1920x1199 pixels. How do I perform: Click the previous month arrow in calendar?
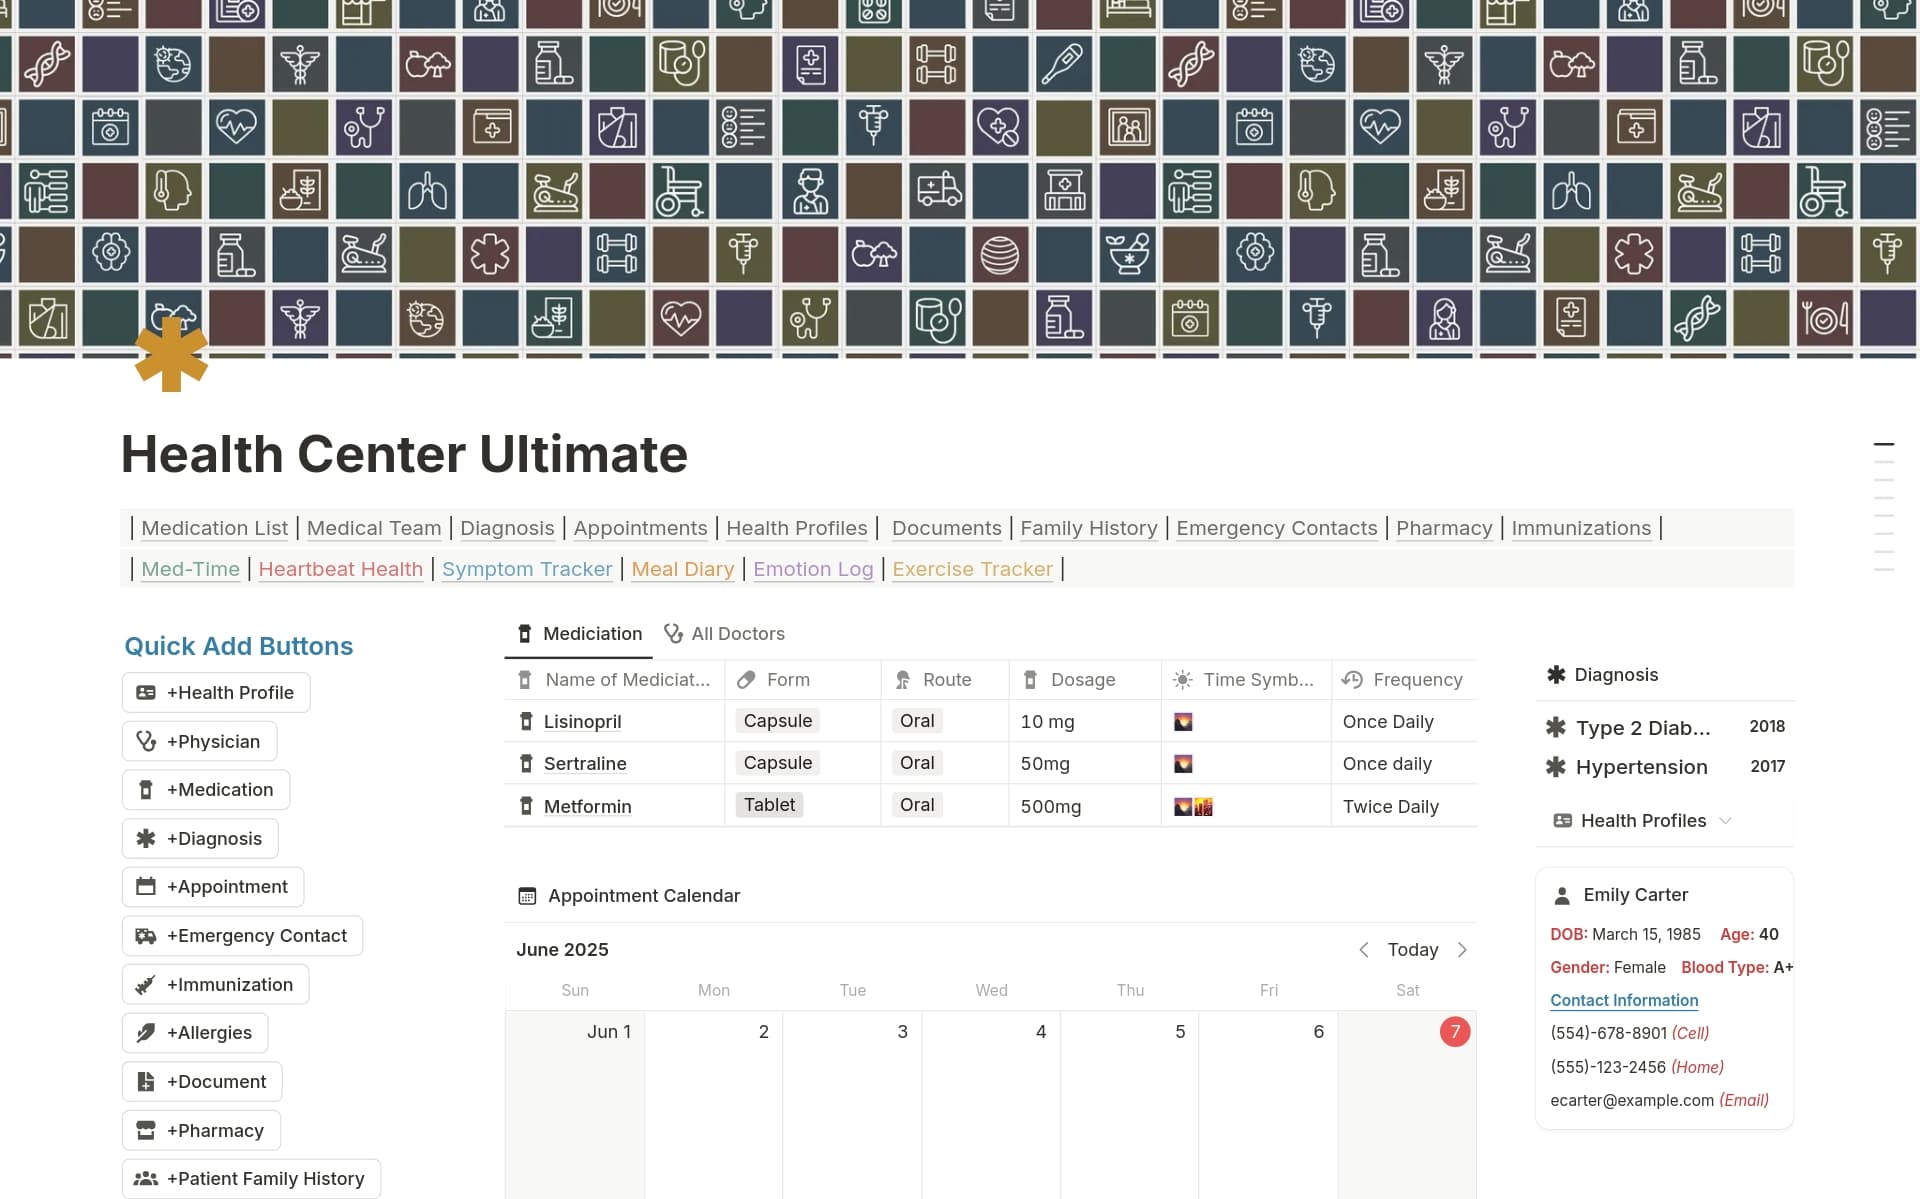[x=1363, y=950]
